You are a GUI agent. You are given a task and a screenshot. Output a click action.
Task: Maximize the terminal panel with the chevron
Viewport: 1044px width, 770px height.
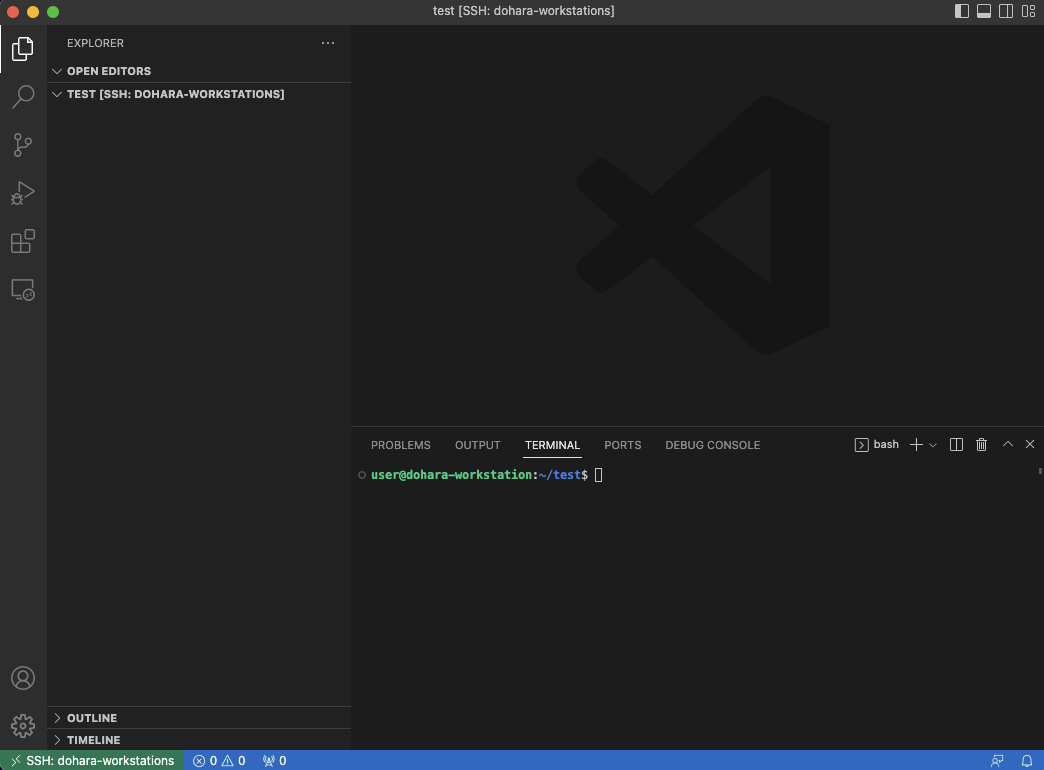1007,444
